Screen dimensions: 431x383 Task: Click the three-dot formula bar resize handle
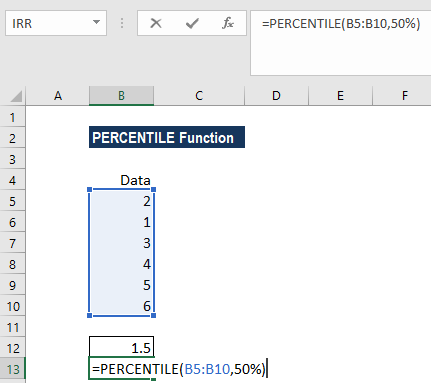point(122,23)
